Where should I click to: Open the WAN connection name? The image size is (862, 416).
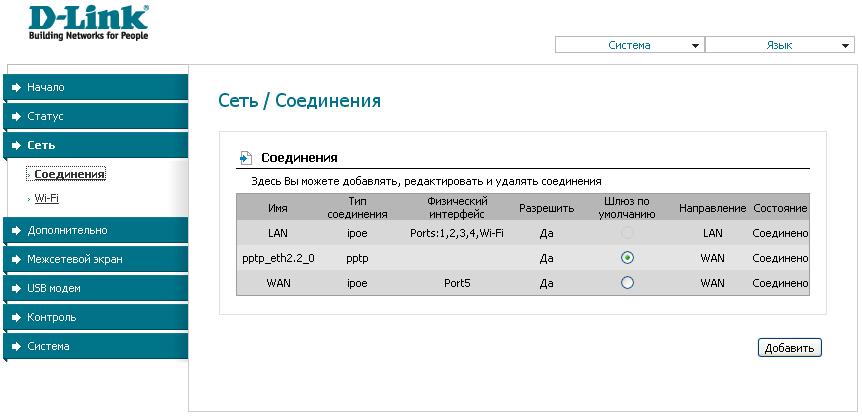(278, 283)
